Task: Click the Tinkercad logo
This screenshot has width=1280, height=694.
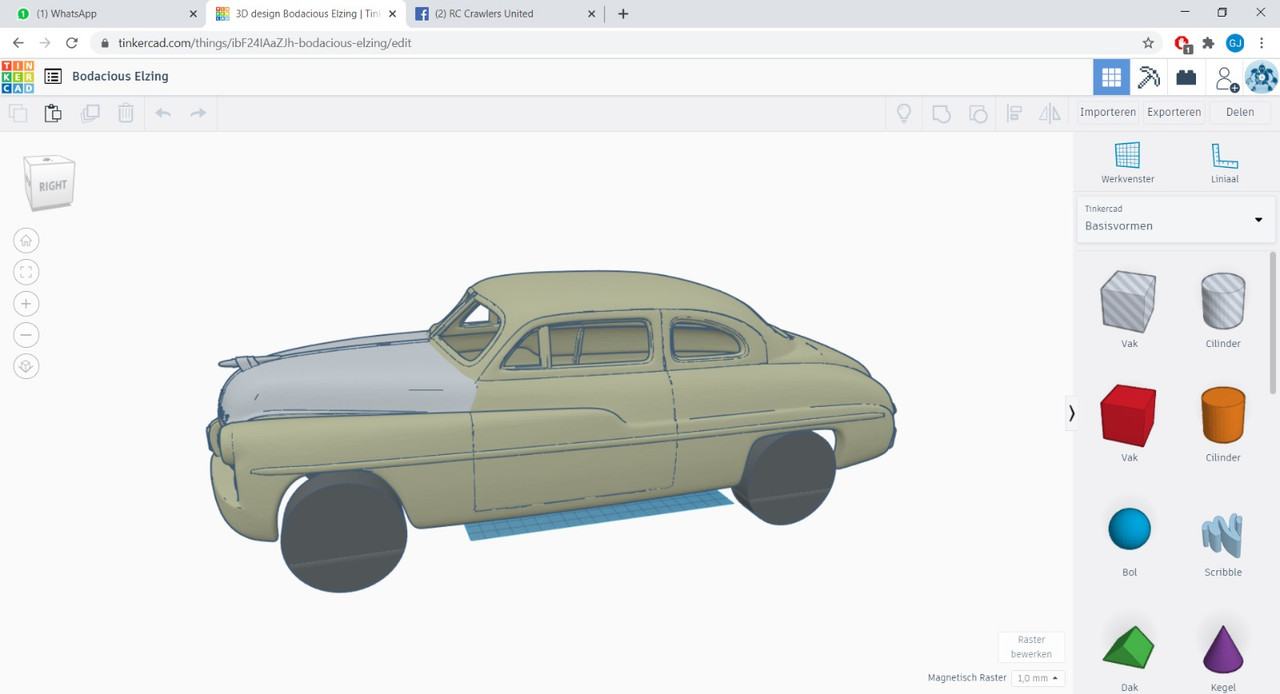Action: coord(18,77)
